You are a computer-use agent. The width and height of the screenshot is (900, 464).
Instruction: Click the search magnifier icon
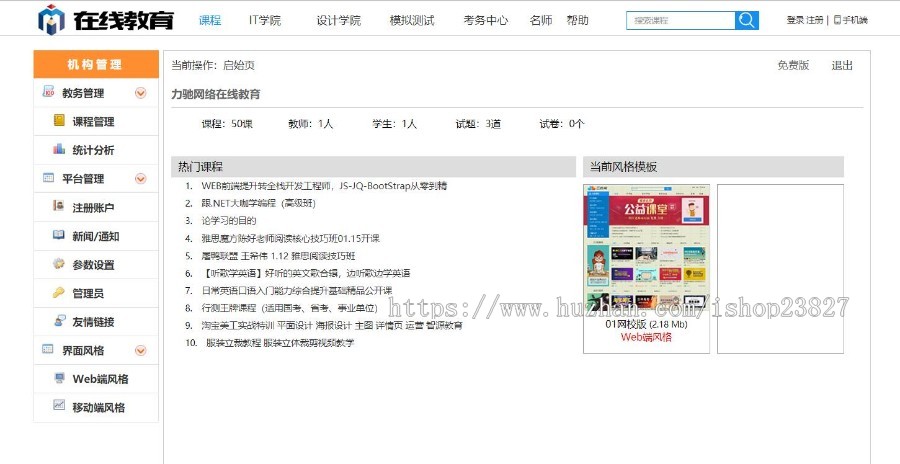pyautogui.click(x=746, y=20)
